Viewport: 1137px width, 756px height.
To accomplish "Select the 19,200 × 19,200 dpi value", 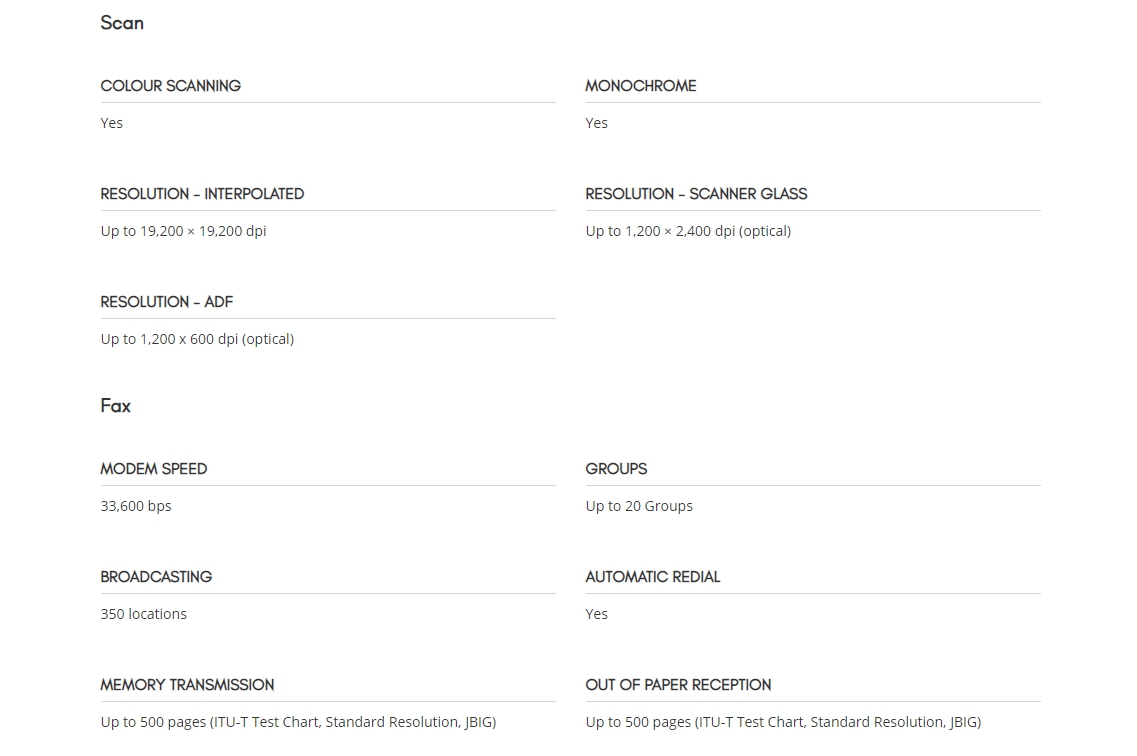I will pos(203,231).
